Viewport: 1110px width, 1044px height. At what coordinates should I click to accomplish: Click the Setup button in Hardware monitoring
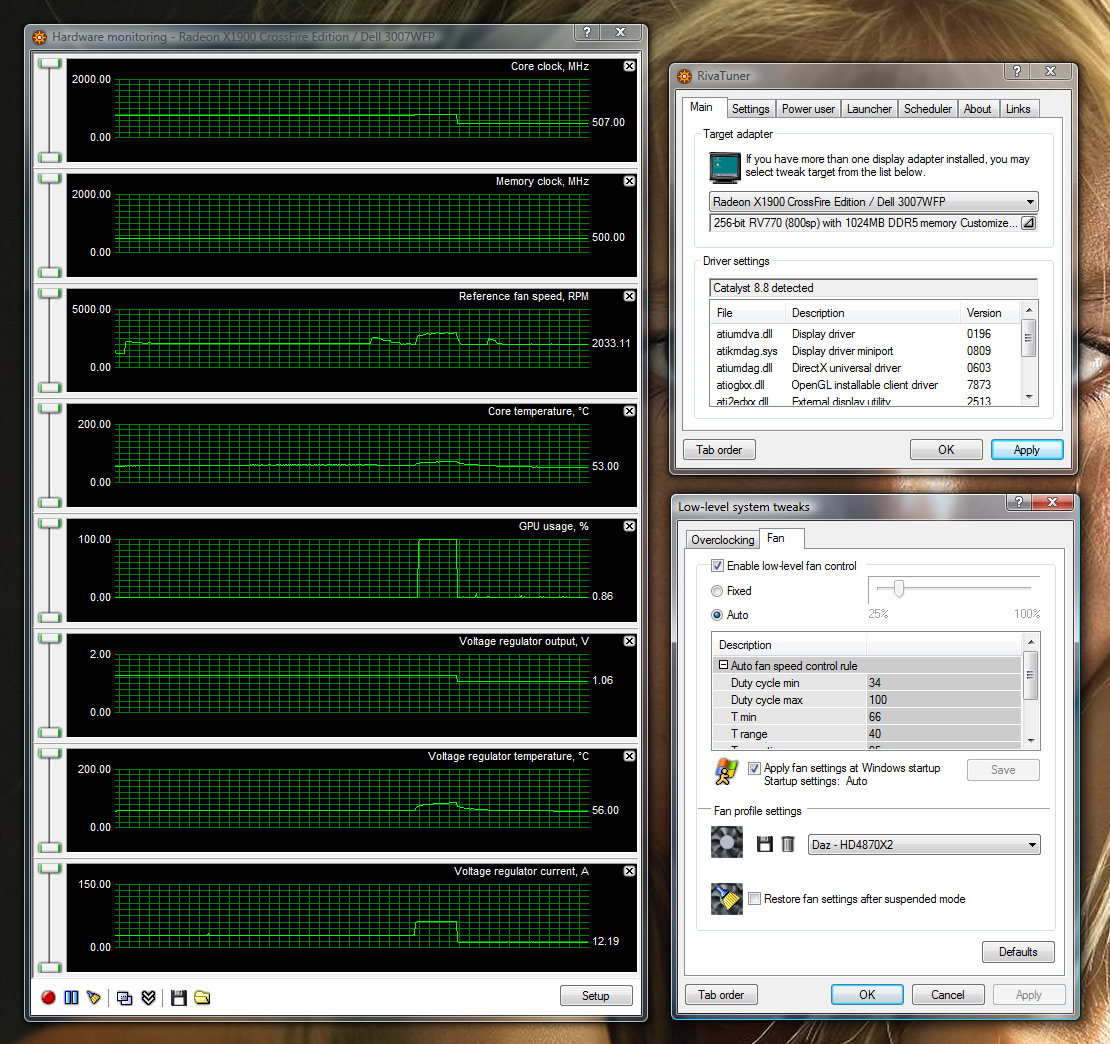(x=595, y=996)
